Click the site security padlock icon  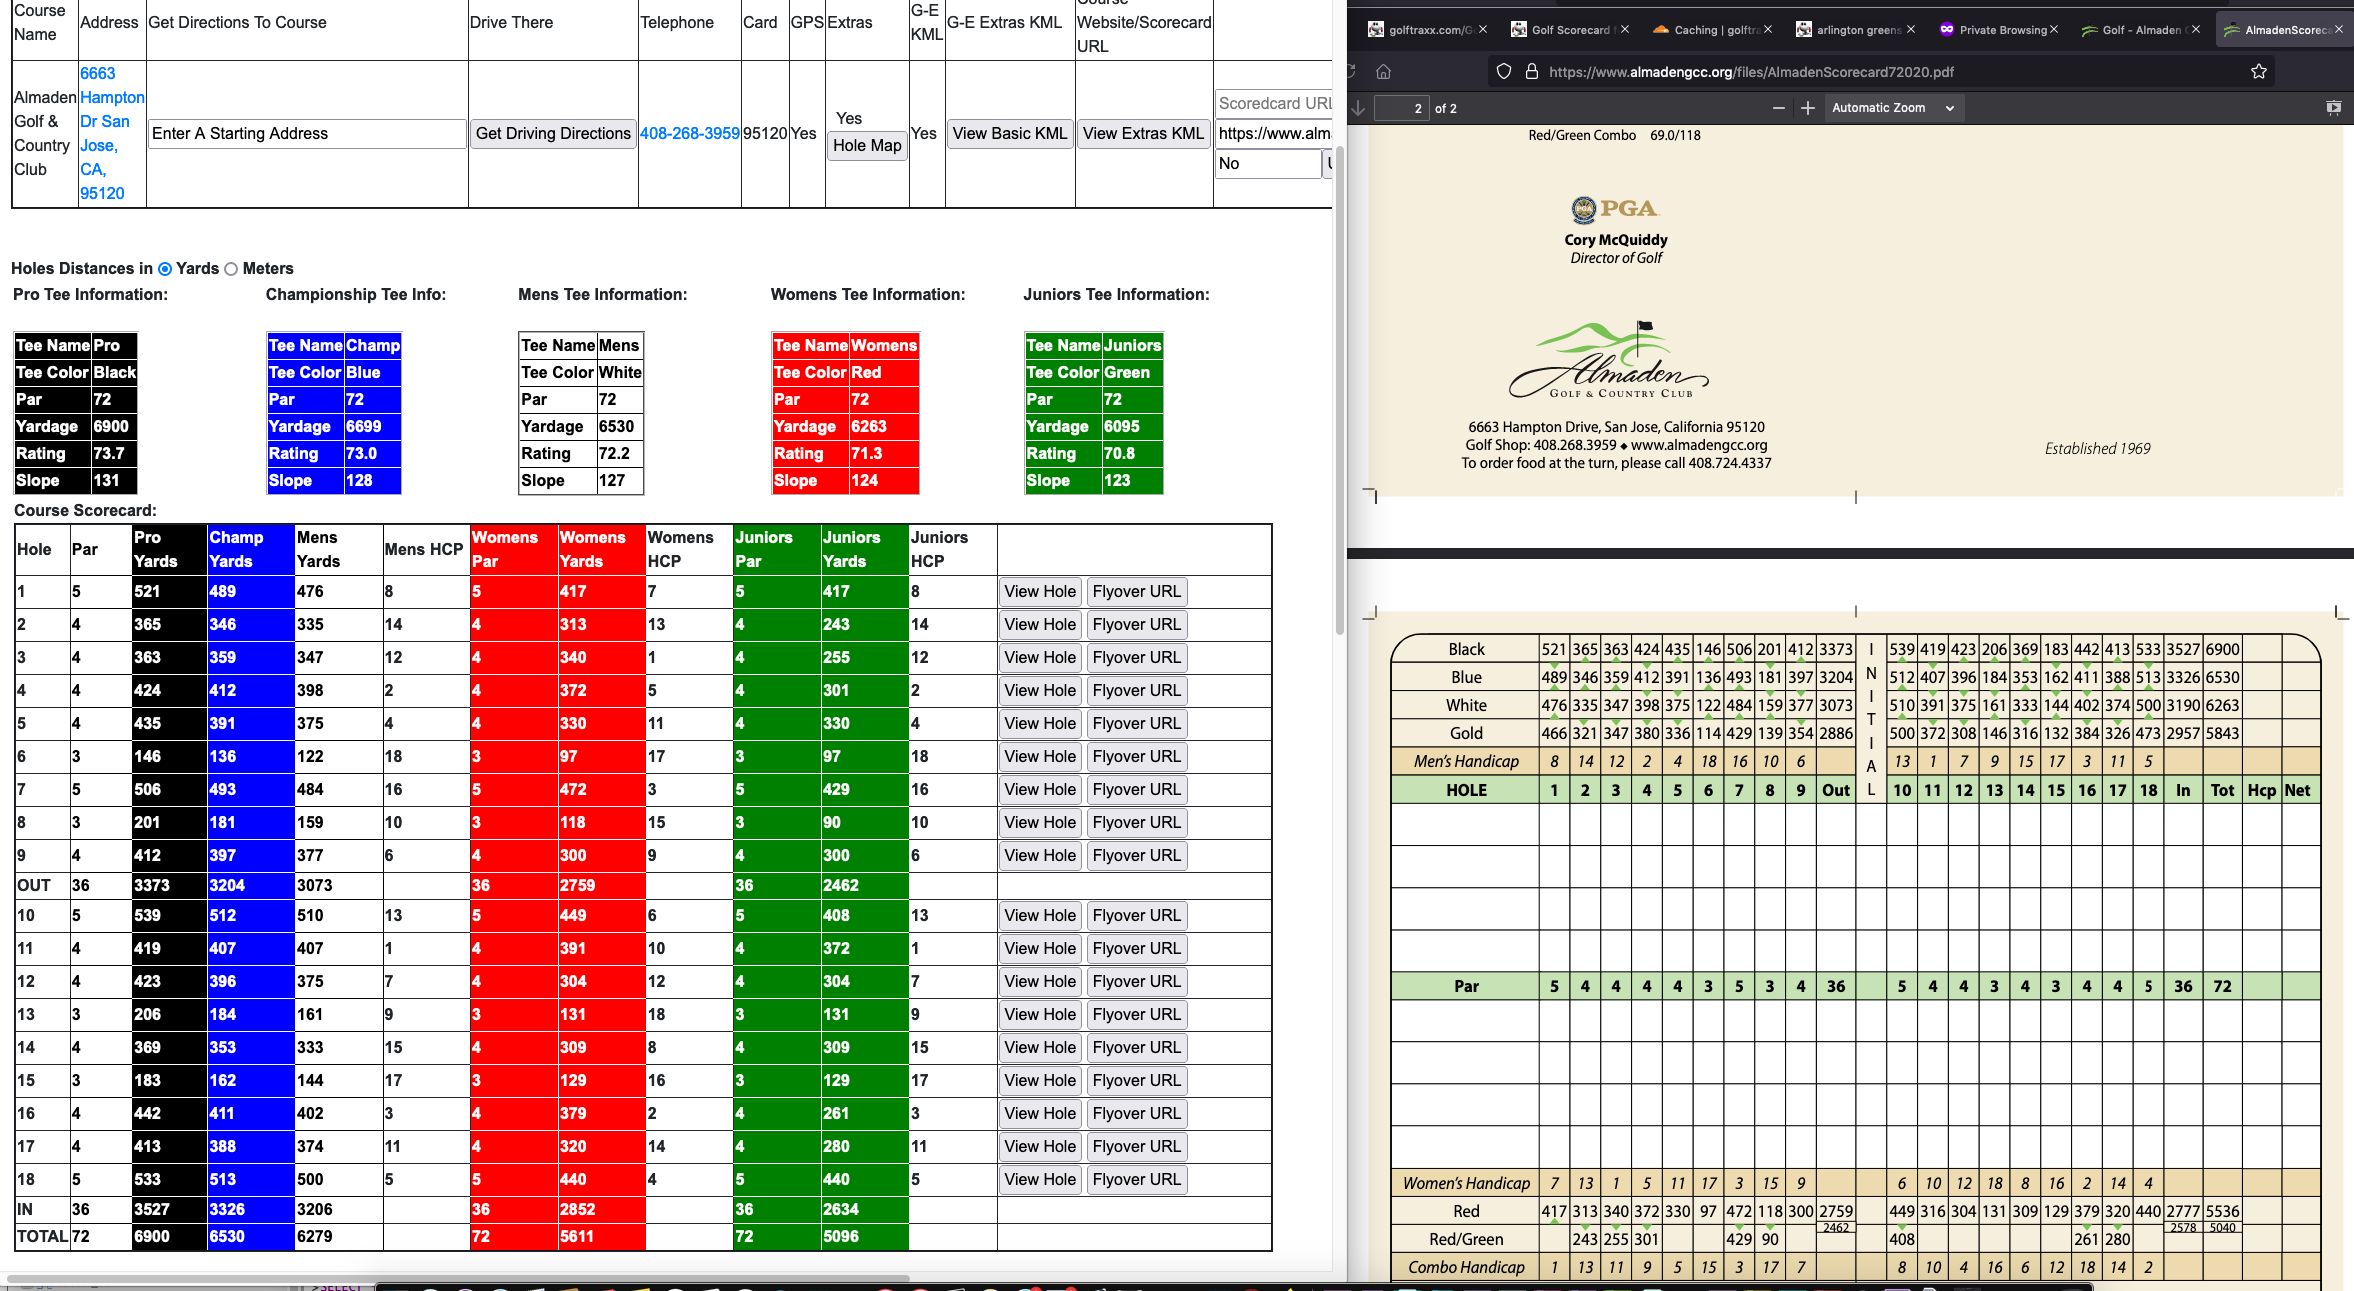1531,72
